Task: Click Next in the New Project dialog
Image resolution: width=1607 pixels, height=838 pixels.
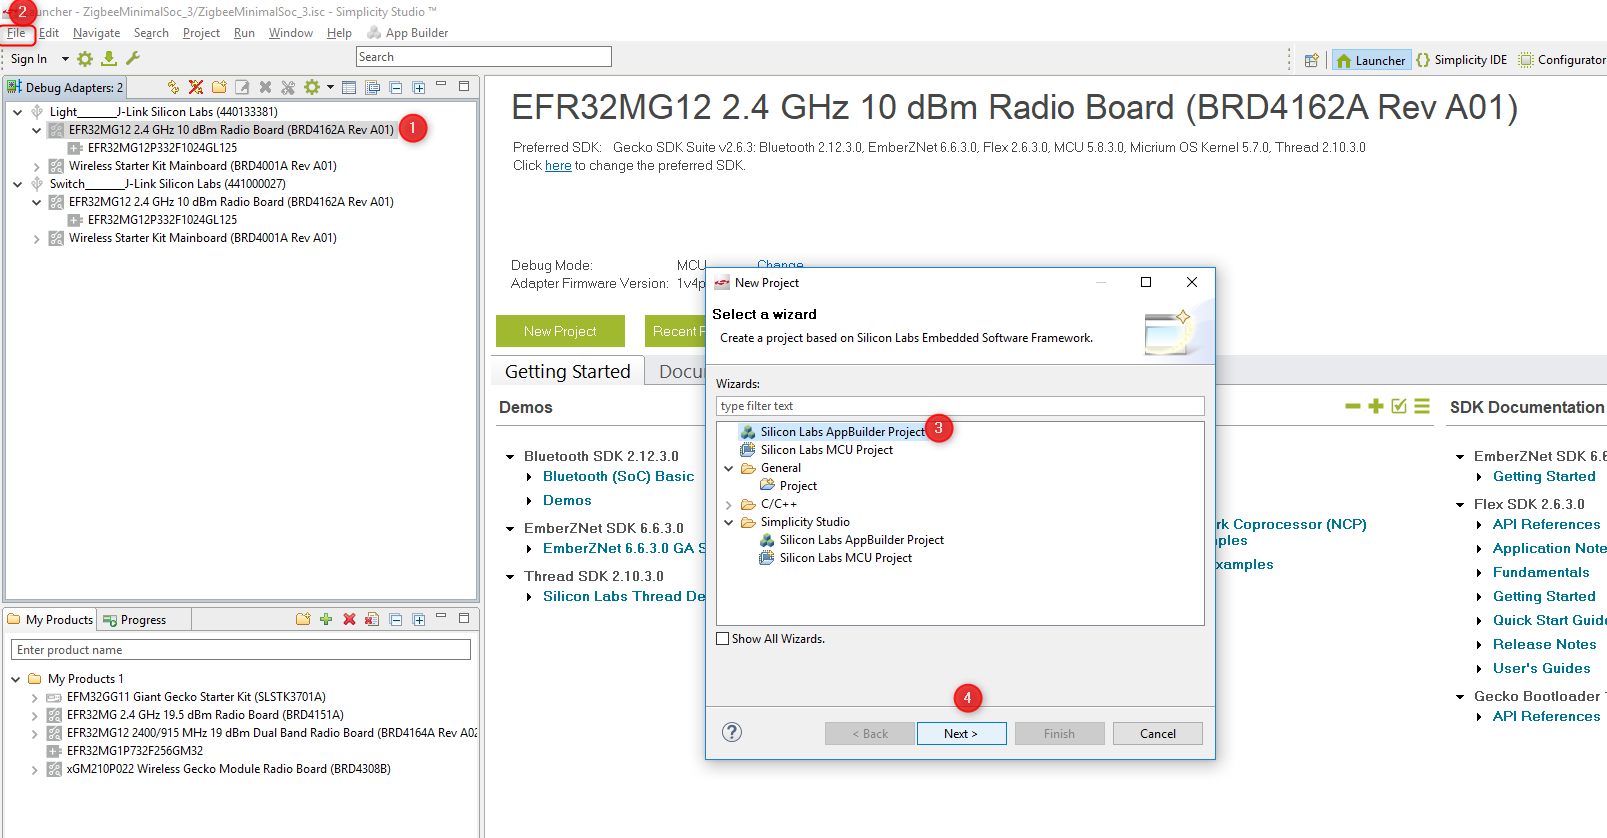Action: (961, 734)
